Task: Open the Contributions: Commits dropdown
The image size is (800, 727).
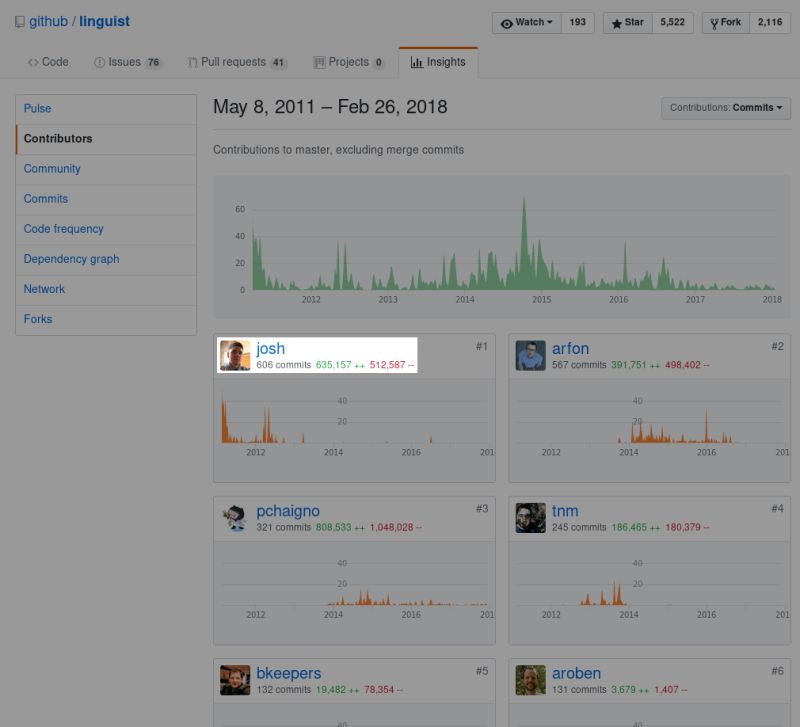Action: [x=725, y=108]
